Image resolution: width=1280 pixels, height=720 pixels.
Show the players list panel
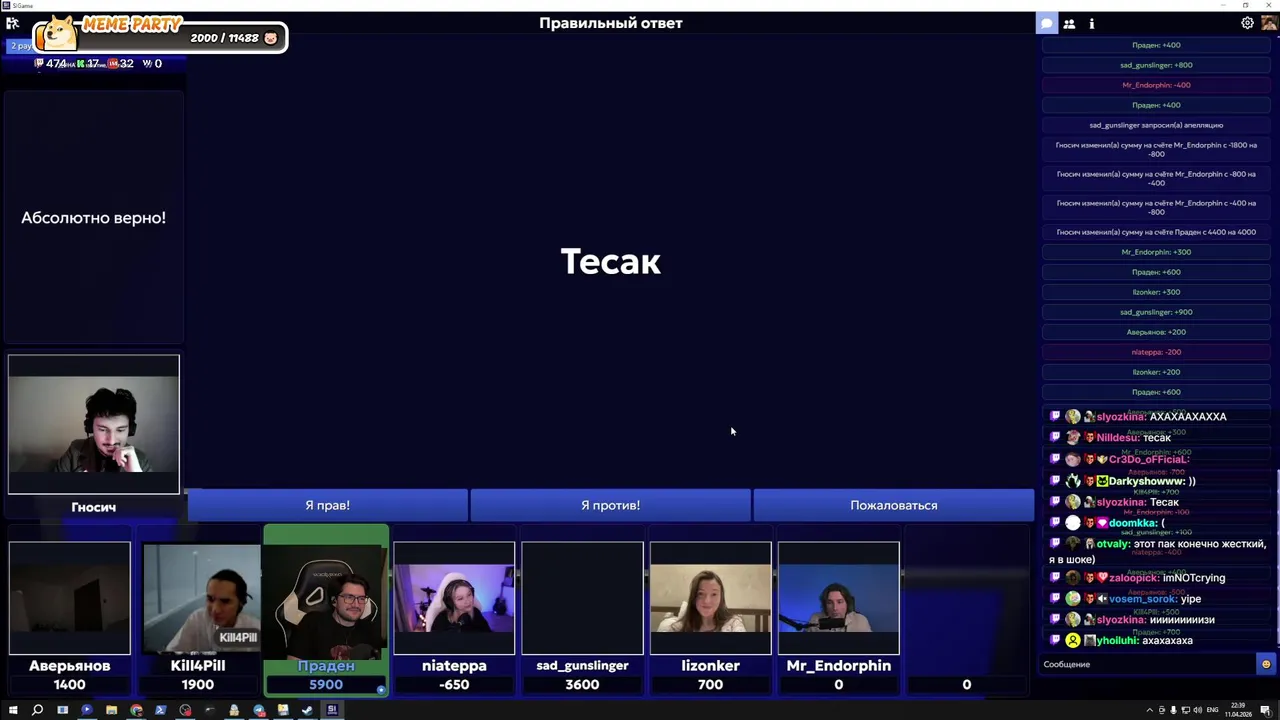(1069, 23)
